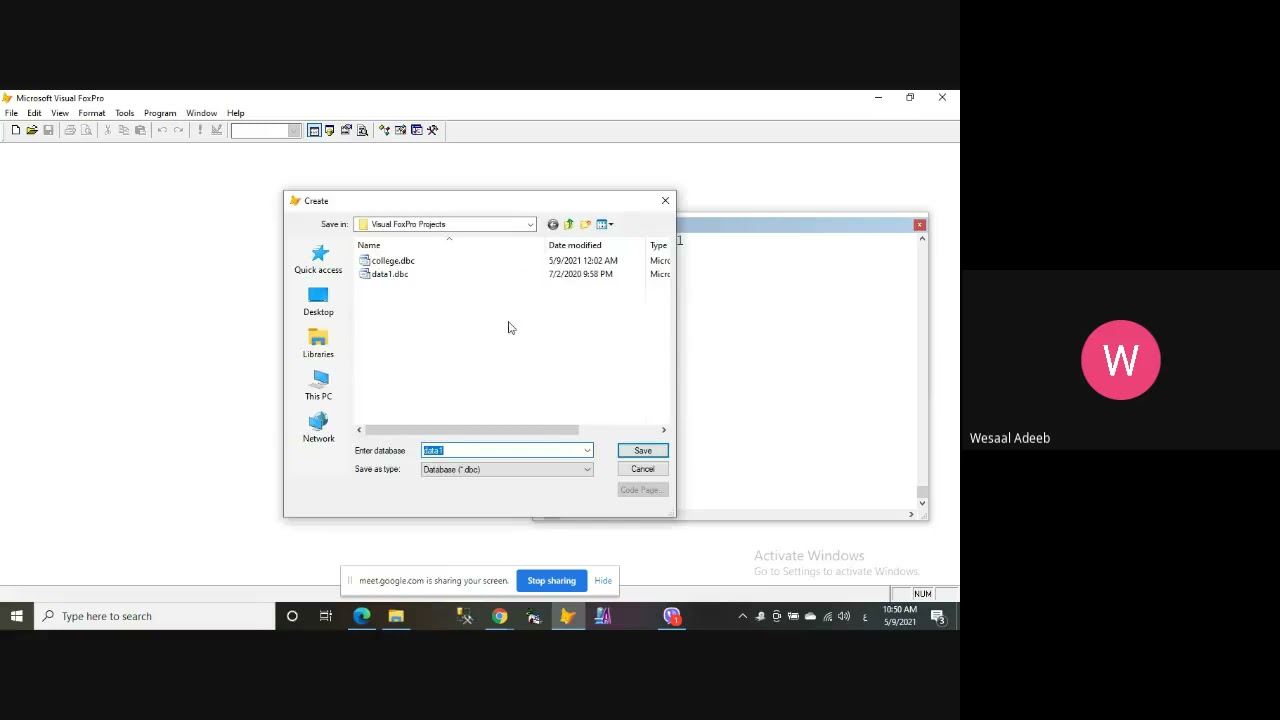1280x720 pixels.
Task: Expand the Save as type dropdown
Action: click(587, 469)
